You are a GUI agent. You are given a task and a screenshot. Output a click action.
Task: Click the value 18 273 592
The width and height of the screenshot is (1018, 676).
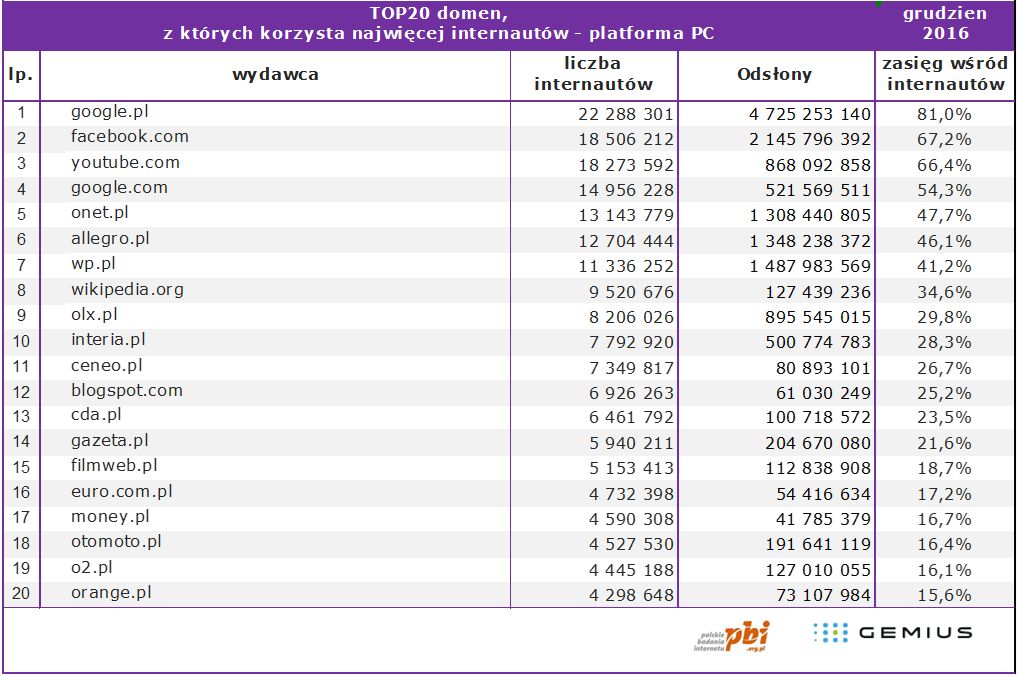[626, 166]
